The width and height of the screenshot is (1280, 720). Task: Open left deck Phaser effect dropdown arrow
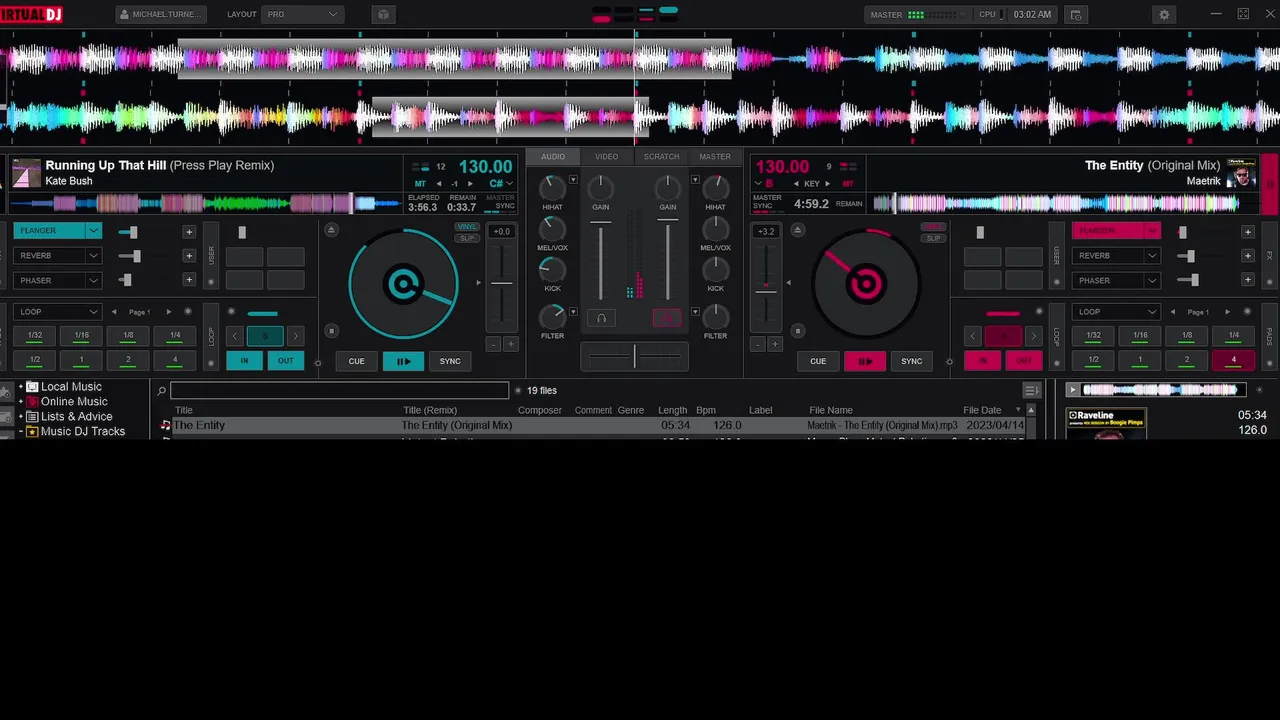pos(93,281)
